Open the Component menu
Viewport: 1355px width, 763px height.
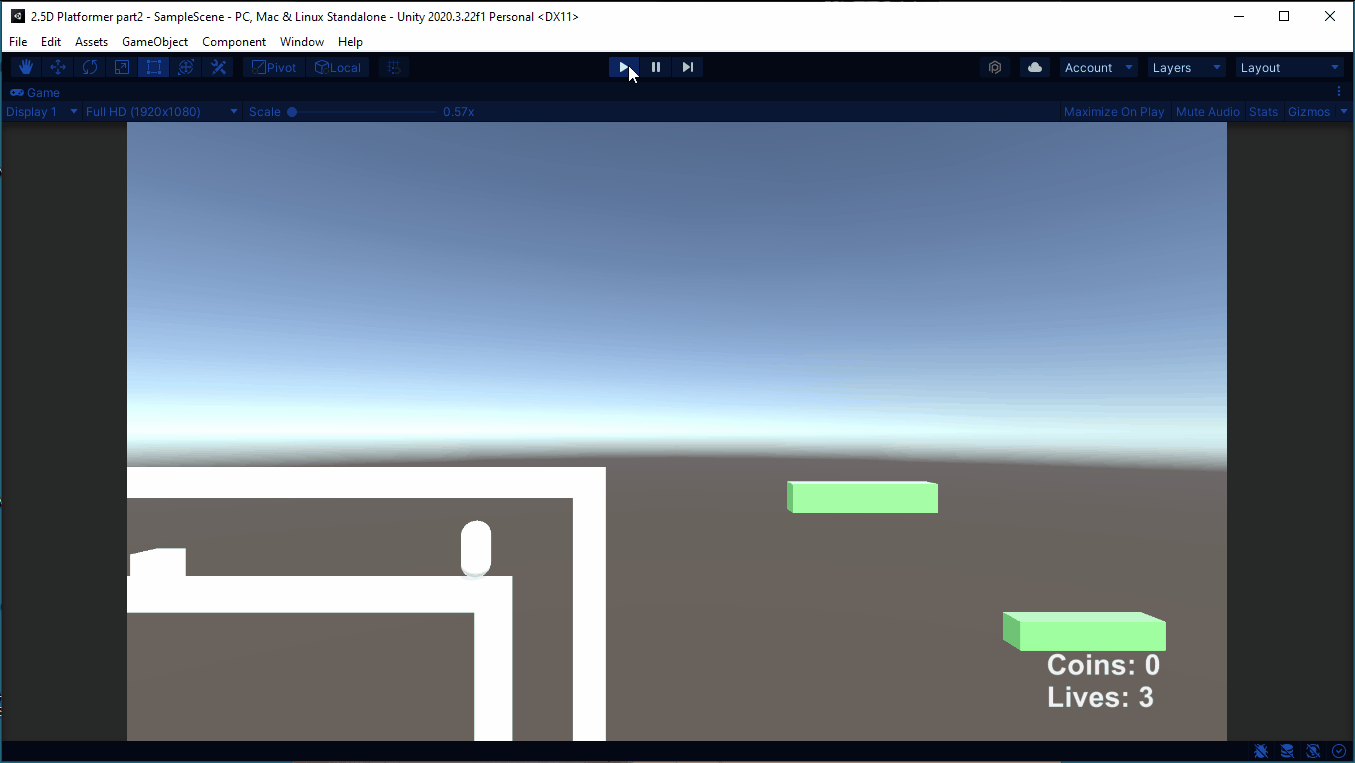point(234,42)
